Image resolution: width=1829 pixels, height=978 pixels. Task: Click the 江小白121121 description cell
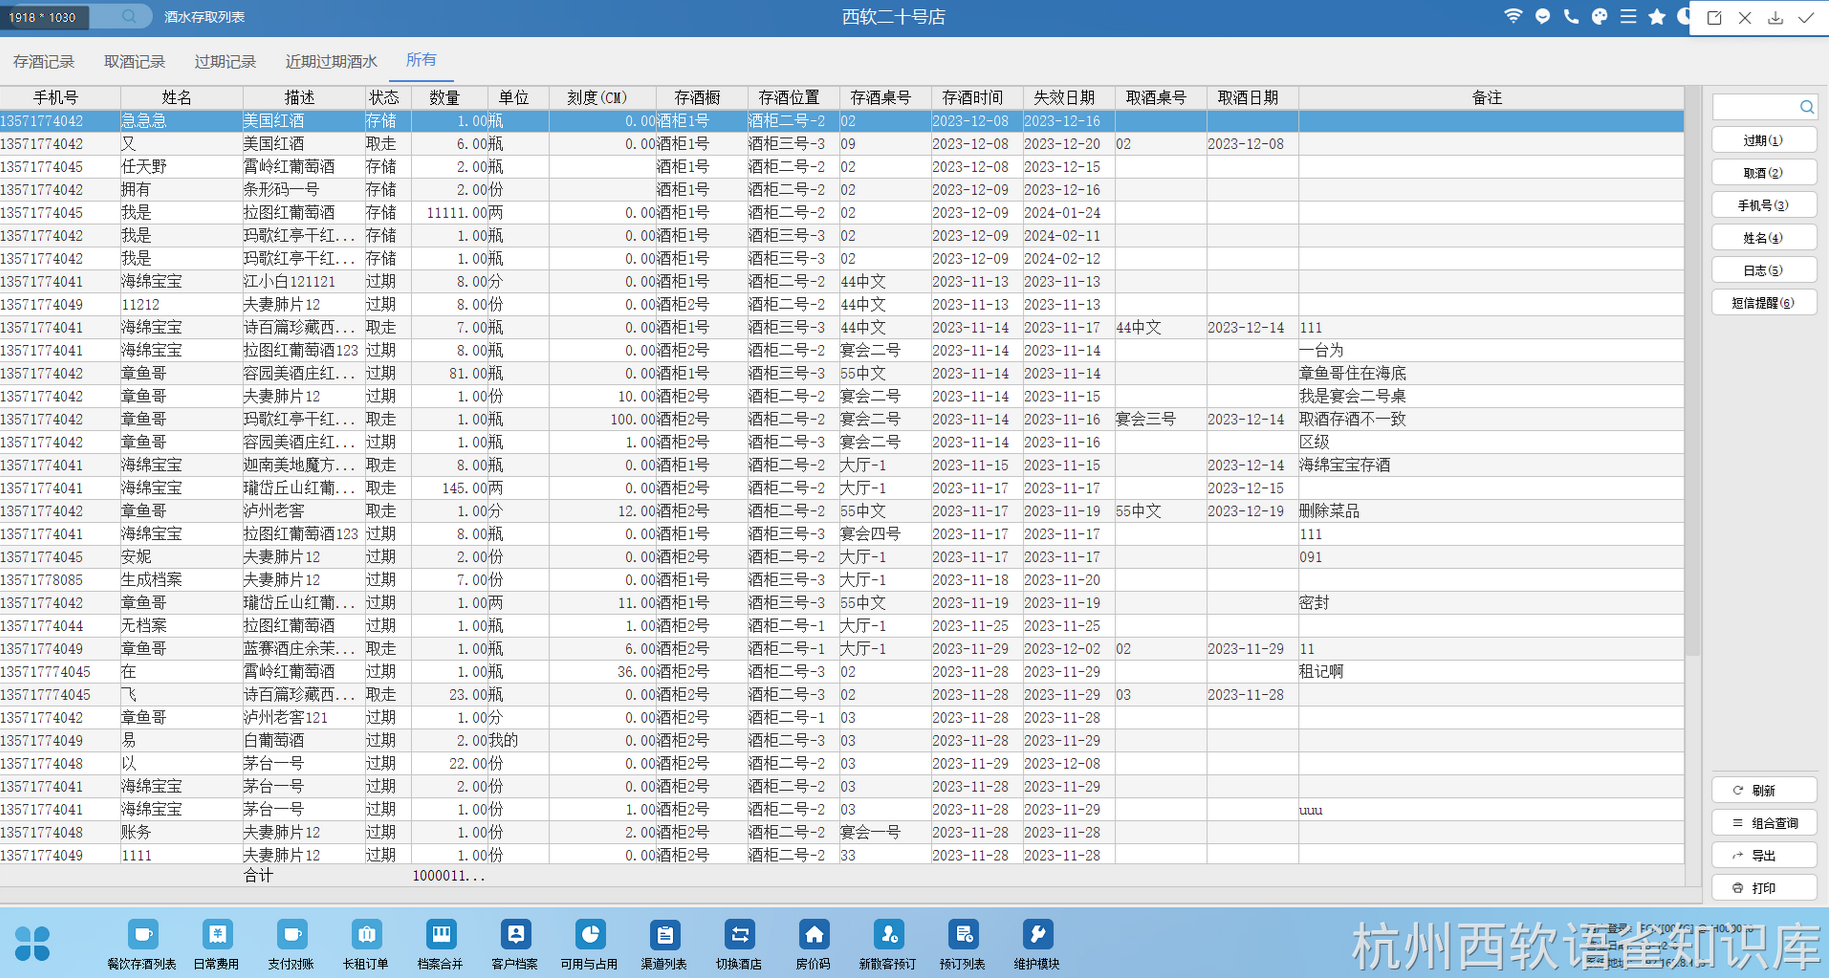[x=303, y=282]
